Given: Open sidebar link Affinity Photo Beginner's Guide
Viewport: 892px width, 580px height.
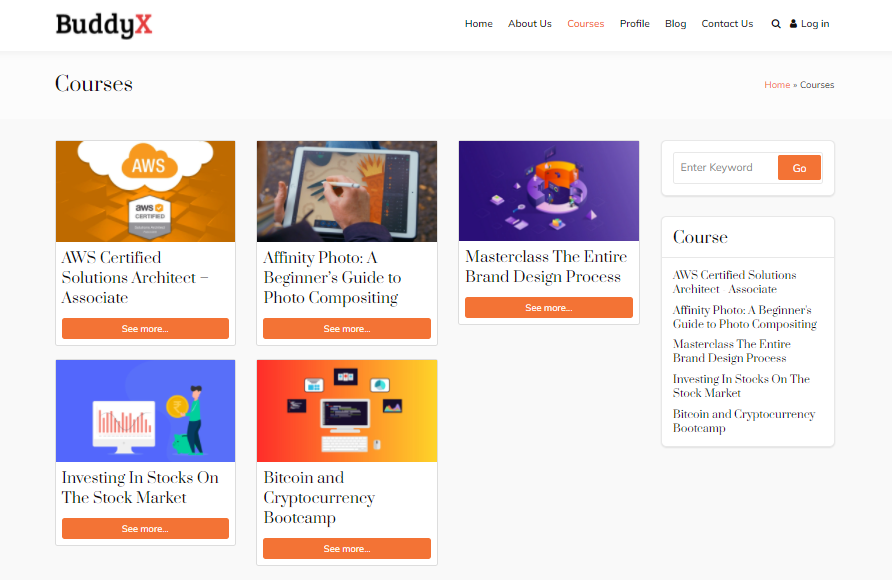Looking at the screenshot, I should click(x=745, y=317).
